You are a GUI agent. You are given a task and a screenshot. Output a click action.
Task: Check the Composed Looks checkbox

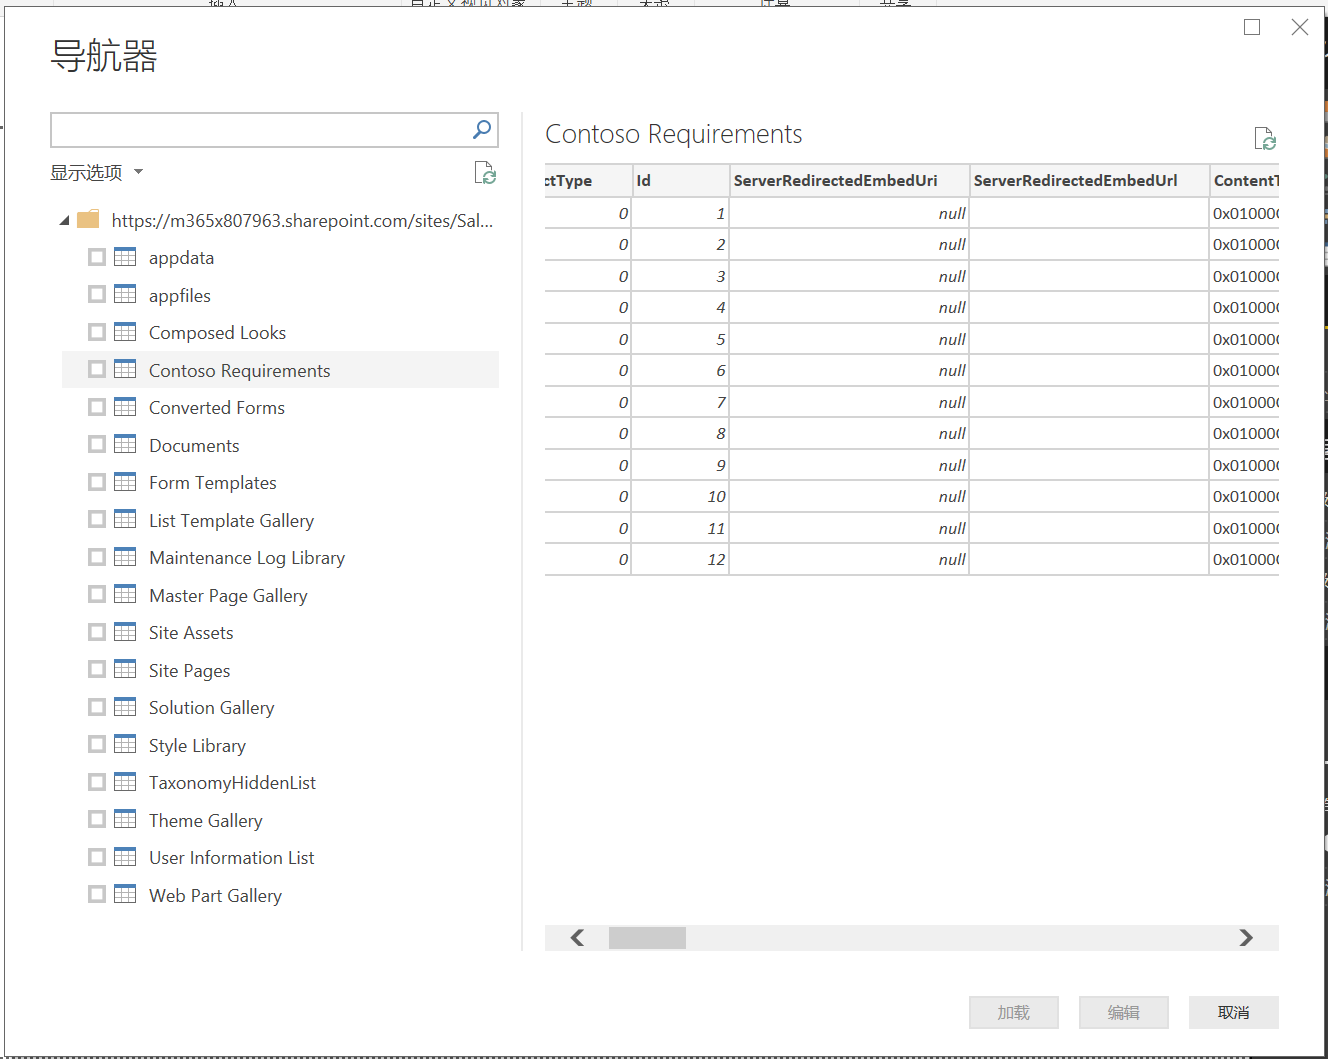(96, 331)
